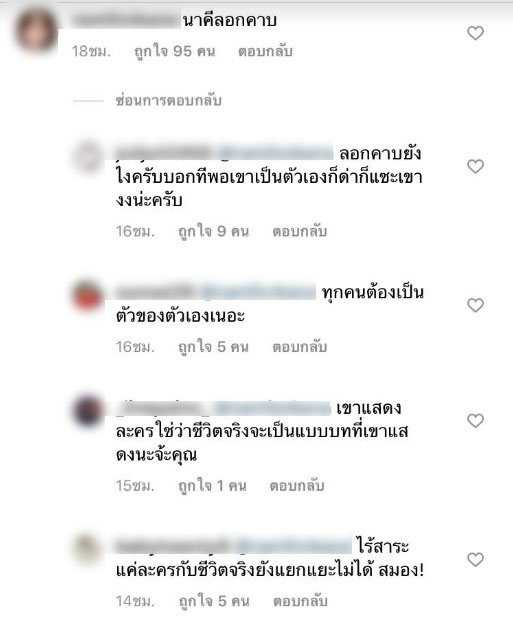Viewport: 513px width, 618px height.
Task: Like the reply saying ทุกคนต้องเป็นตัวของตัวเองเนอะ
Action: coord(476,305)
